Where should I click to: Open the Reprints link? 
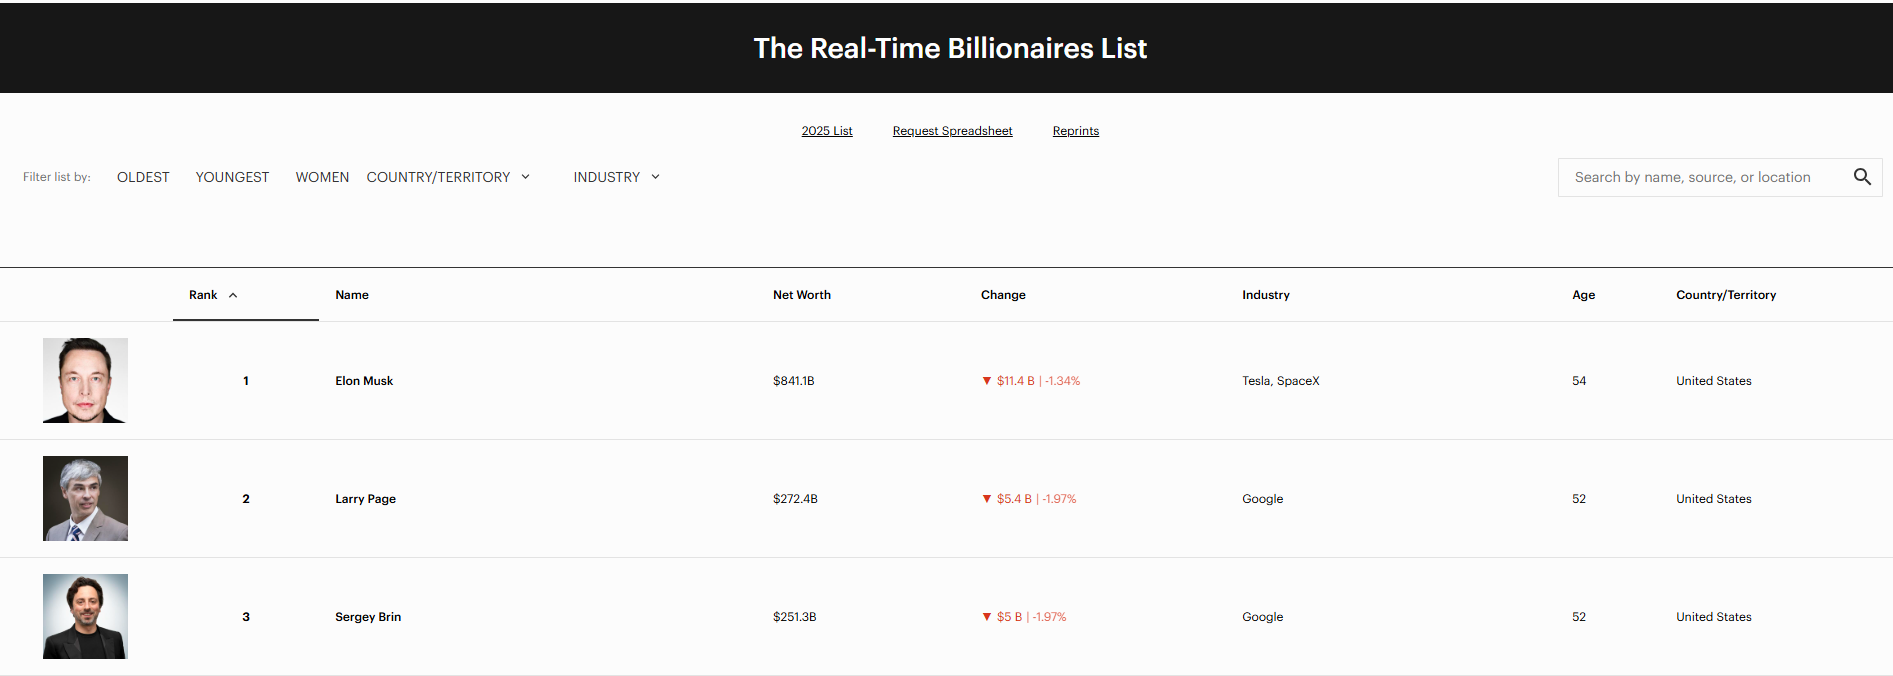[1075, 131]
